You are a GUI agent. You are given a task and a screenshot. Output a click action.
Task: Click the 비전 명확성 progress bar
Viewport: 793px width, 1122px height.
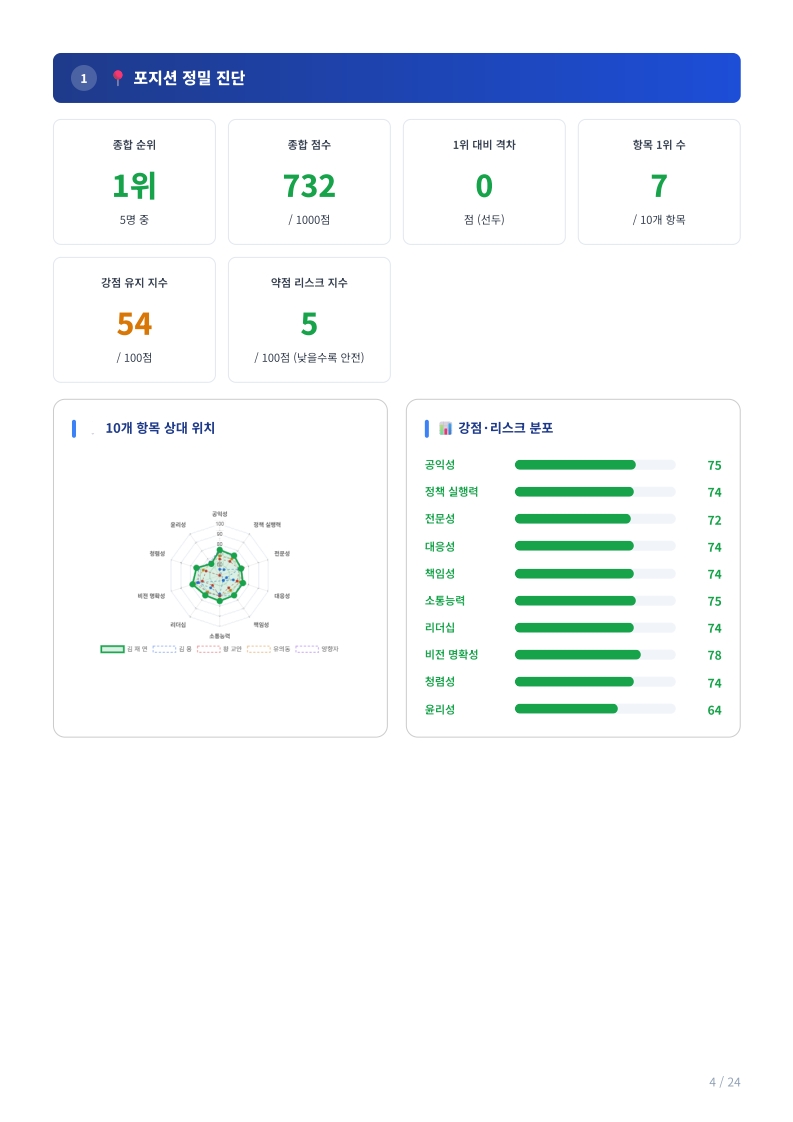[x=594, y=655]
